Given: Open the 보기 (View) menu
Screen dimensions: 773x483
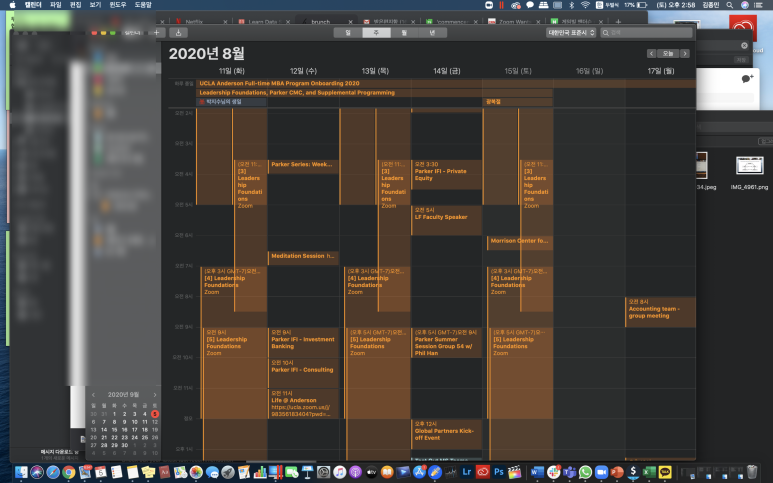Looking at the screenshot, I should click(95, 5).
